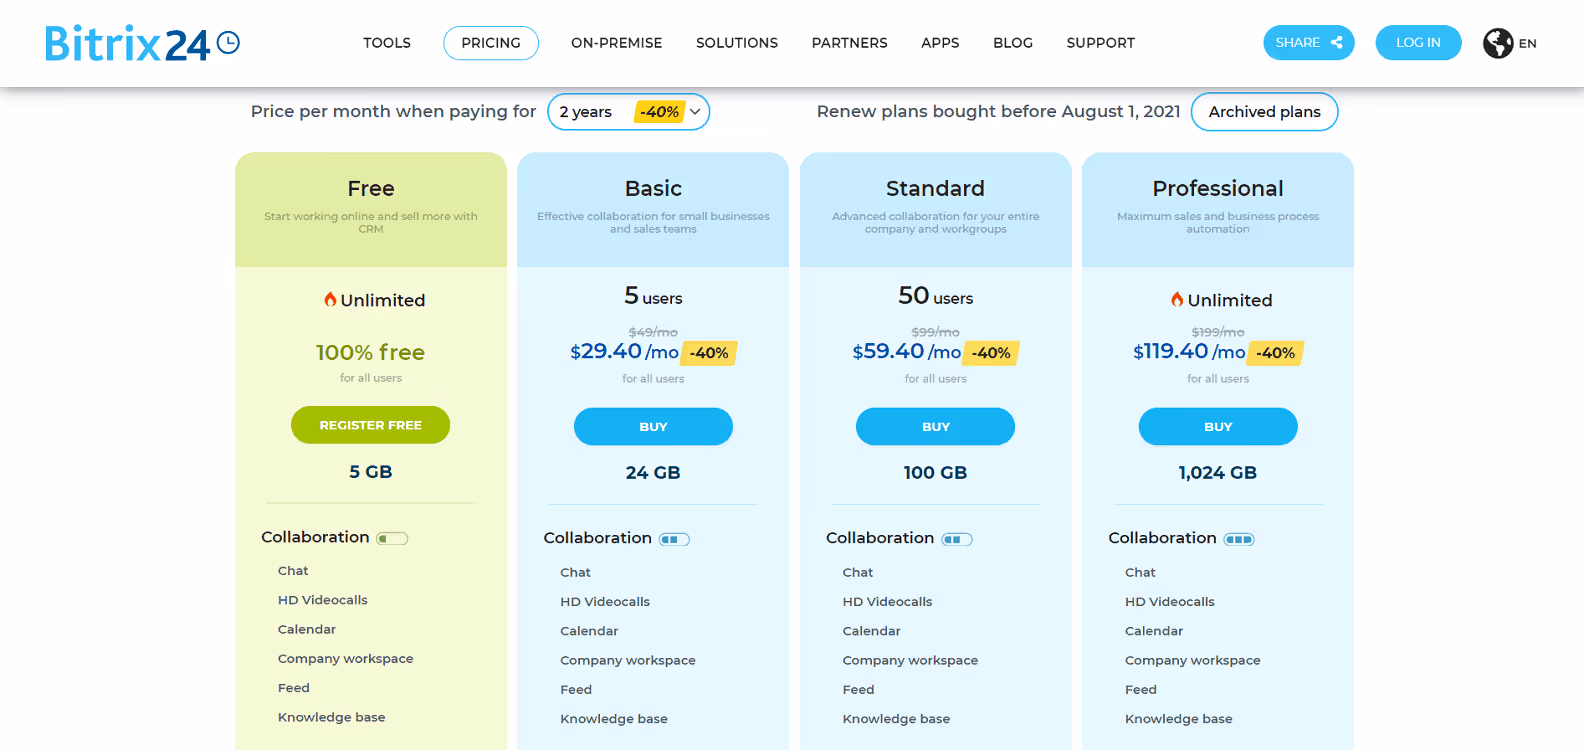The width and height of the screenshot is (1584, 750).
Task: Click Company workspace in Standard plan
Action: 910,660
